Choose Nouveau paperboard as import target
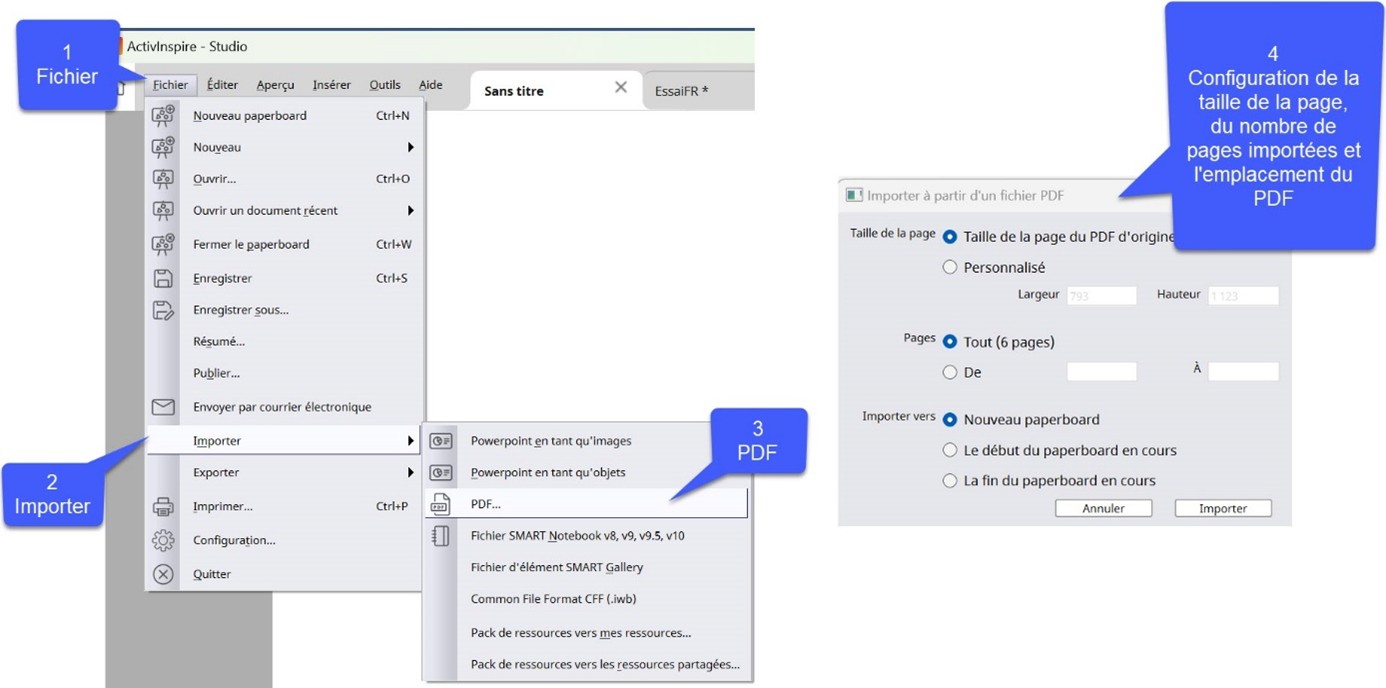Image resolution: width=1386 pixels, height=688 pixels. pyautogui.click(x=950, y=420)
